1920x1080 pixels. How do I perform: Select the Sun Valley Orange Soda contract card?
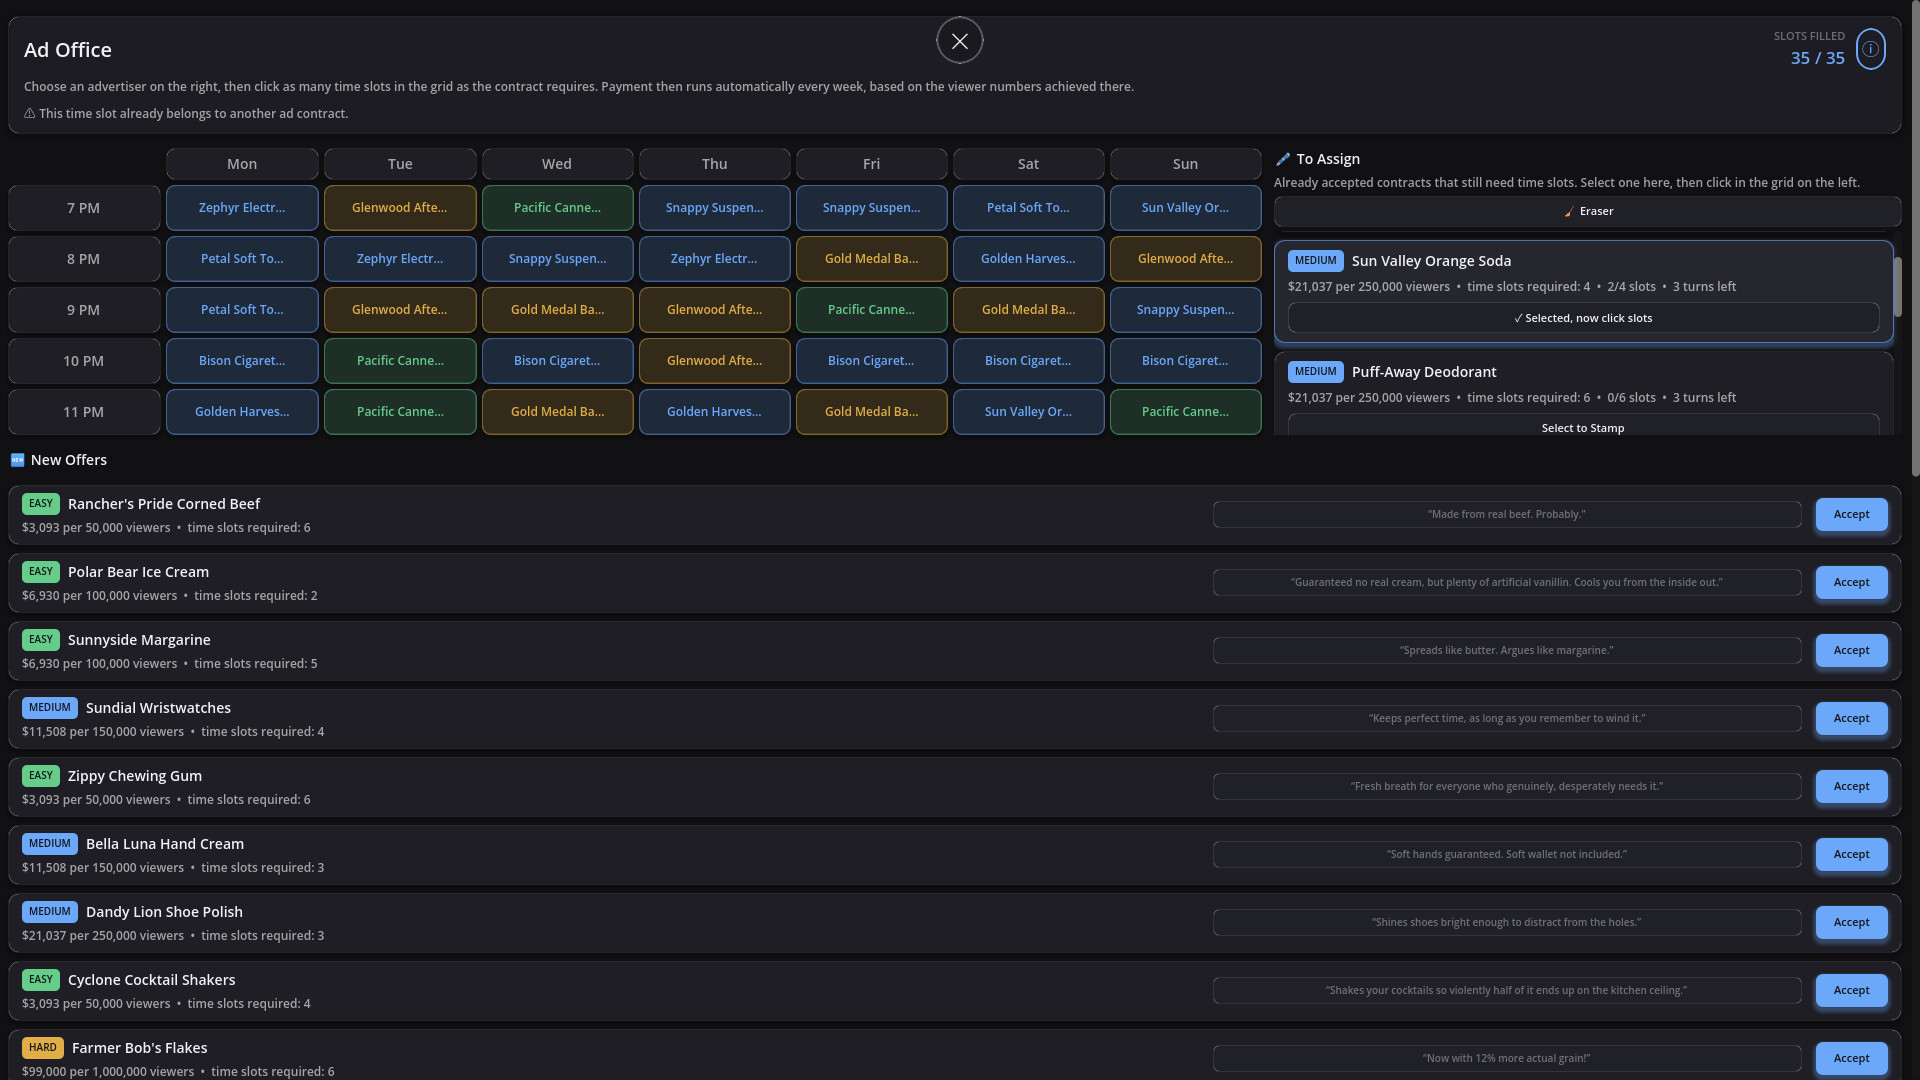click(1583, 291)
